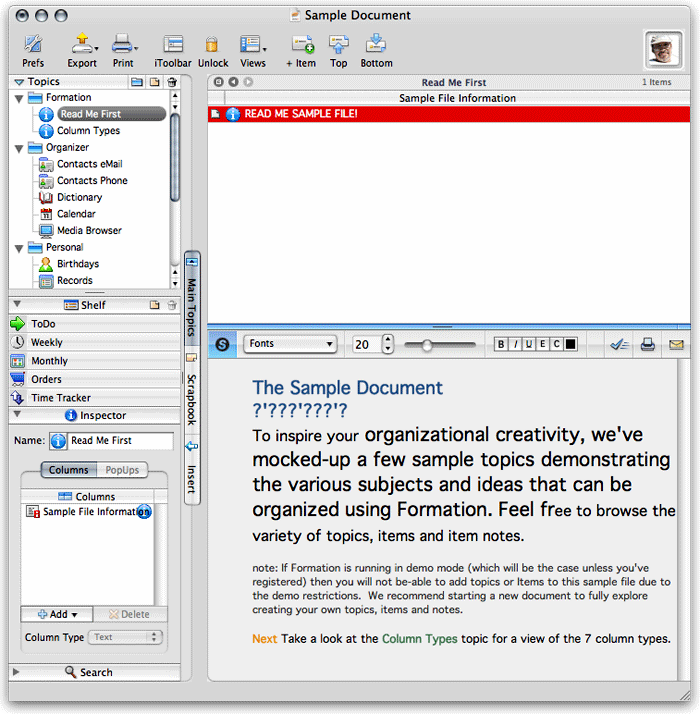Open the ToDo shelf item
This screenshot has width=700, height=714.
tap(95, 324)
